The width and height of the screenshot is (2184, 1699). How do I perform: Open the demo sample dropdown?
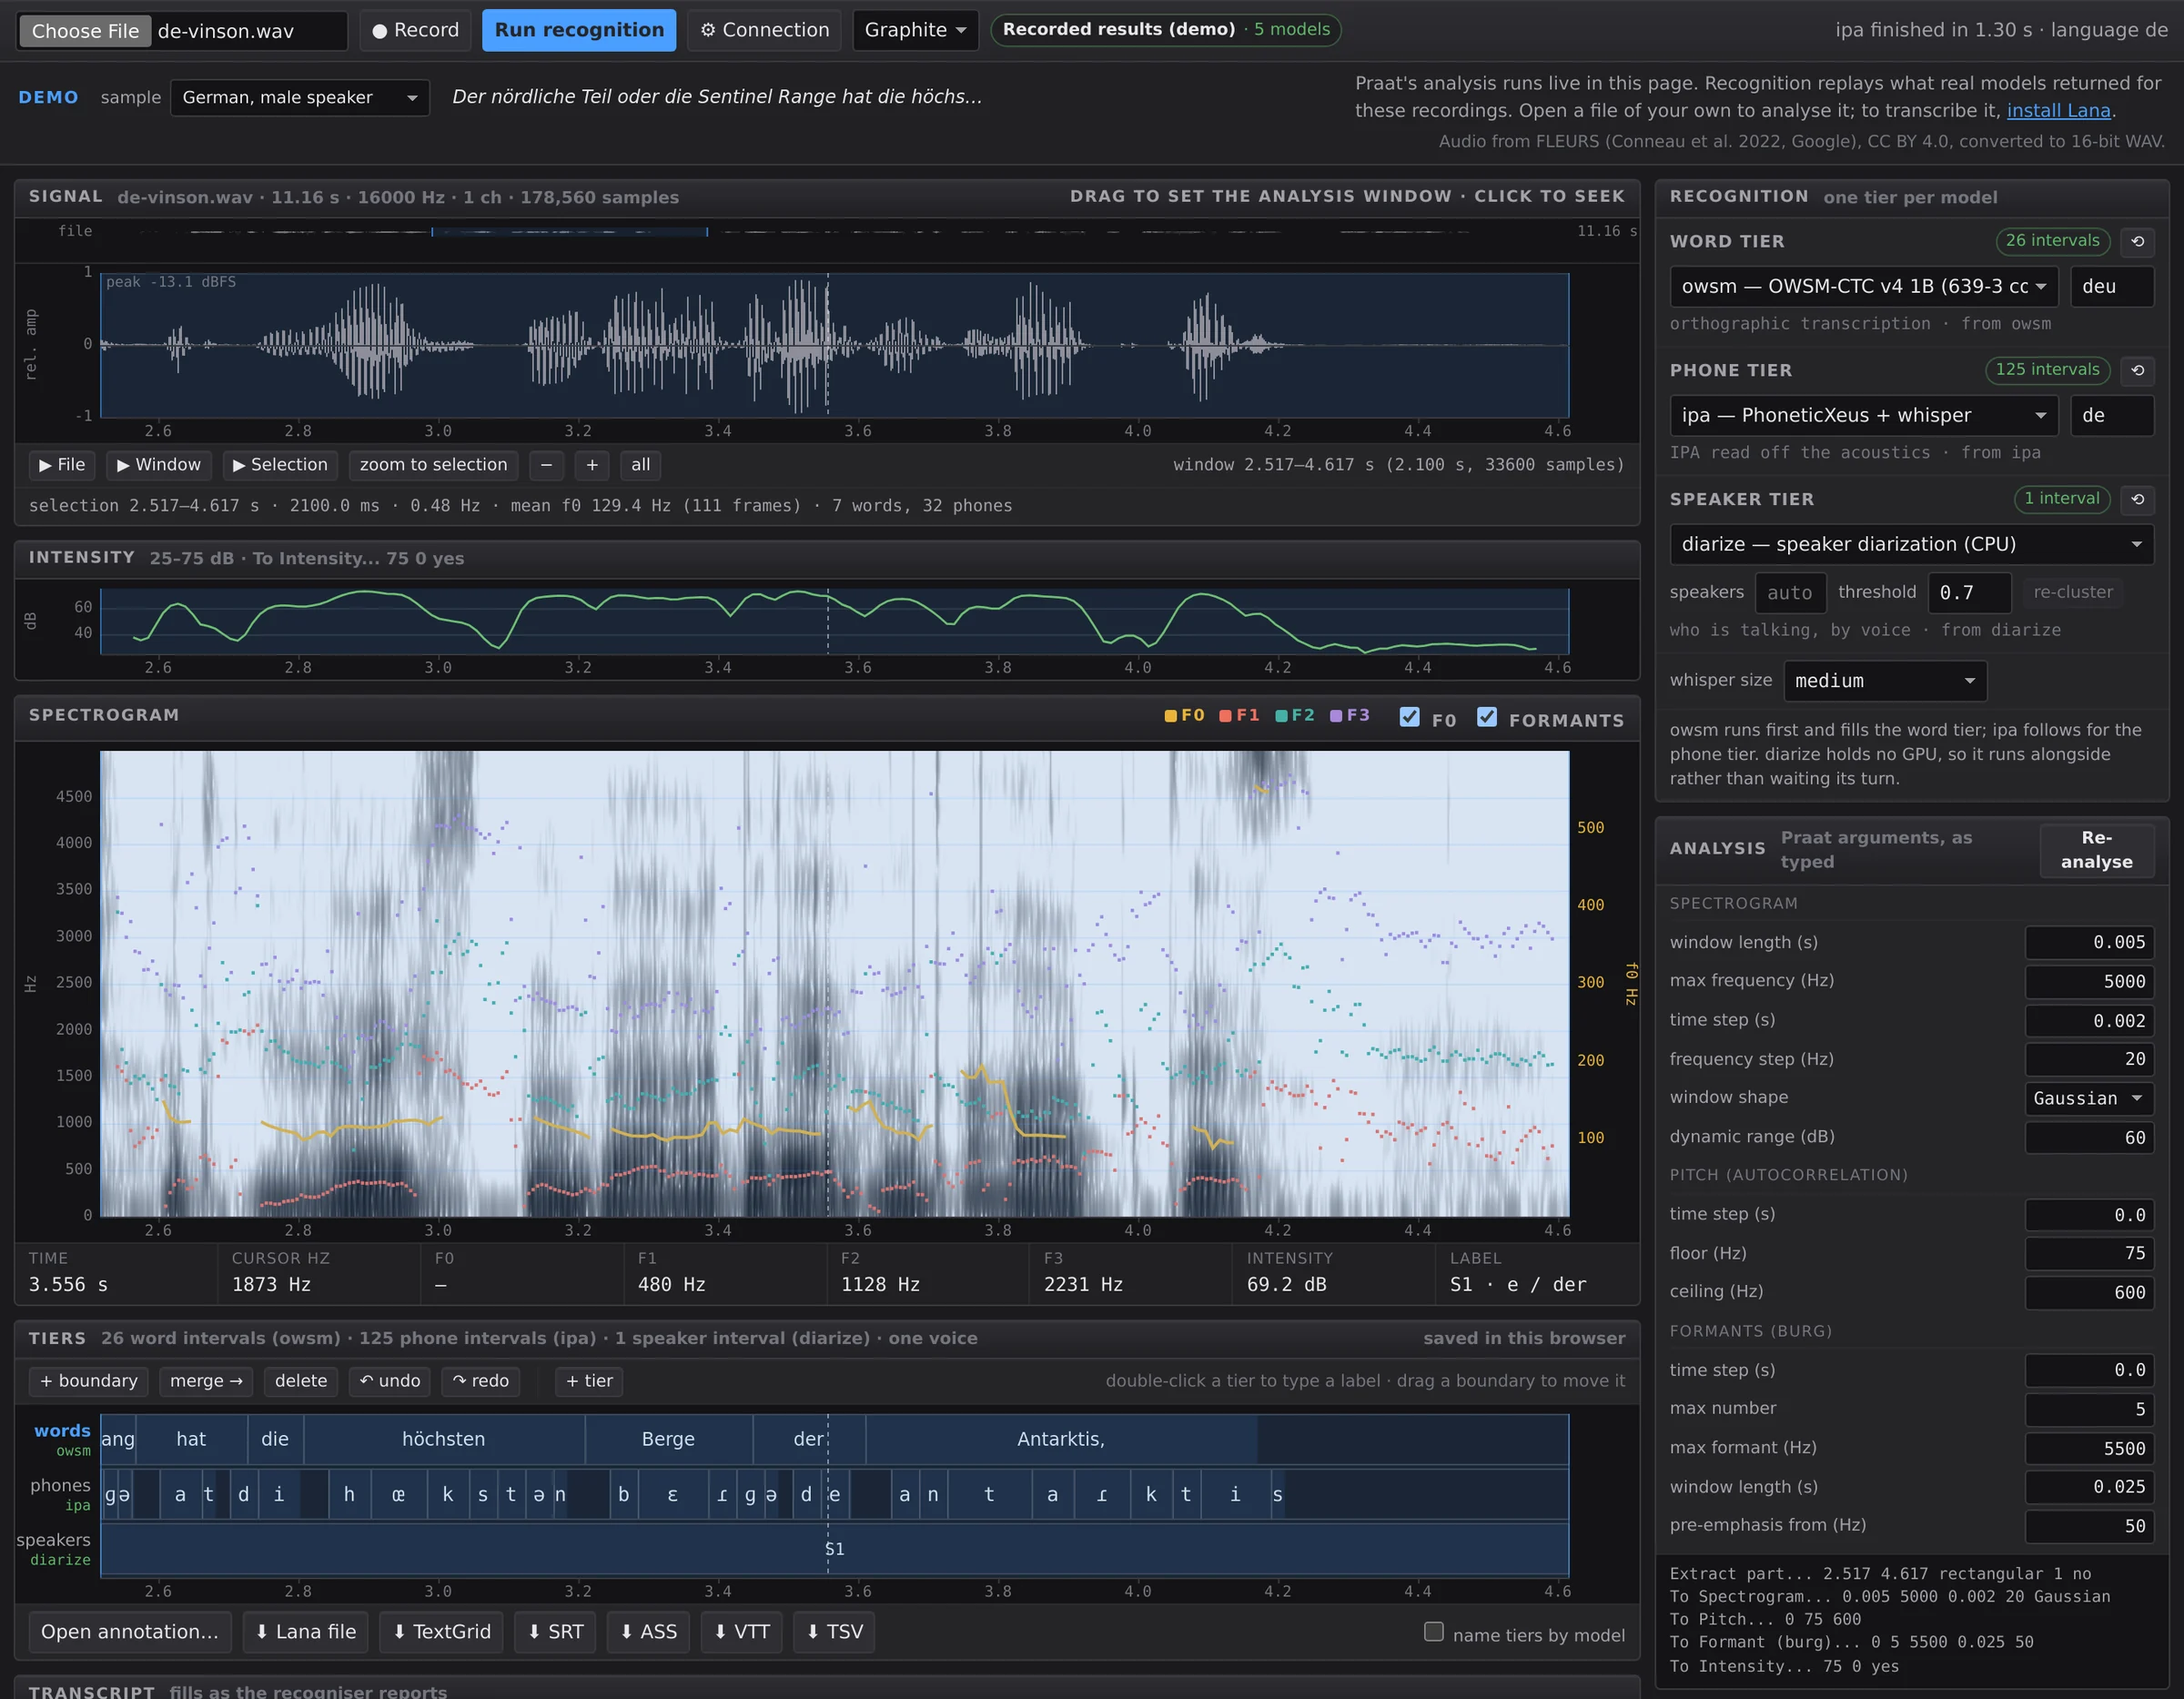[300, 97]
